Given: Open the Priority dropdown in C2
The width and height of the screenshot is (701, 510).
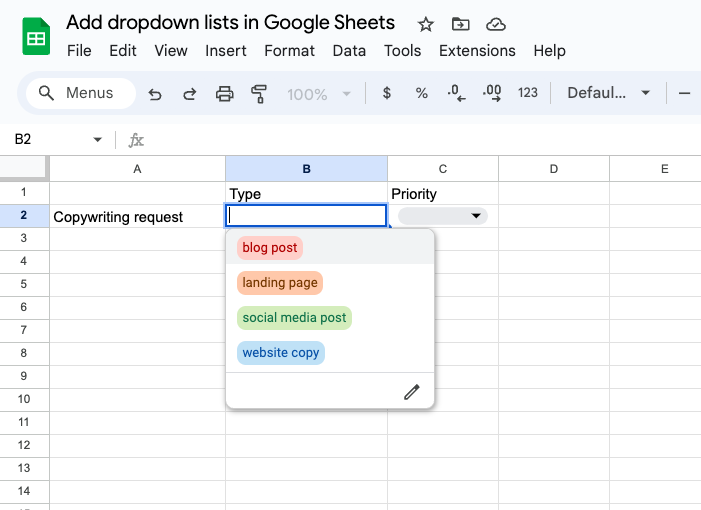Looking at the screenshot, I should [x=443, y=216].
